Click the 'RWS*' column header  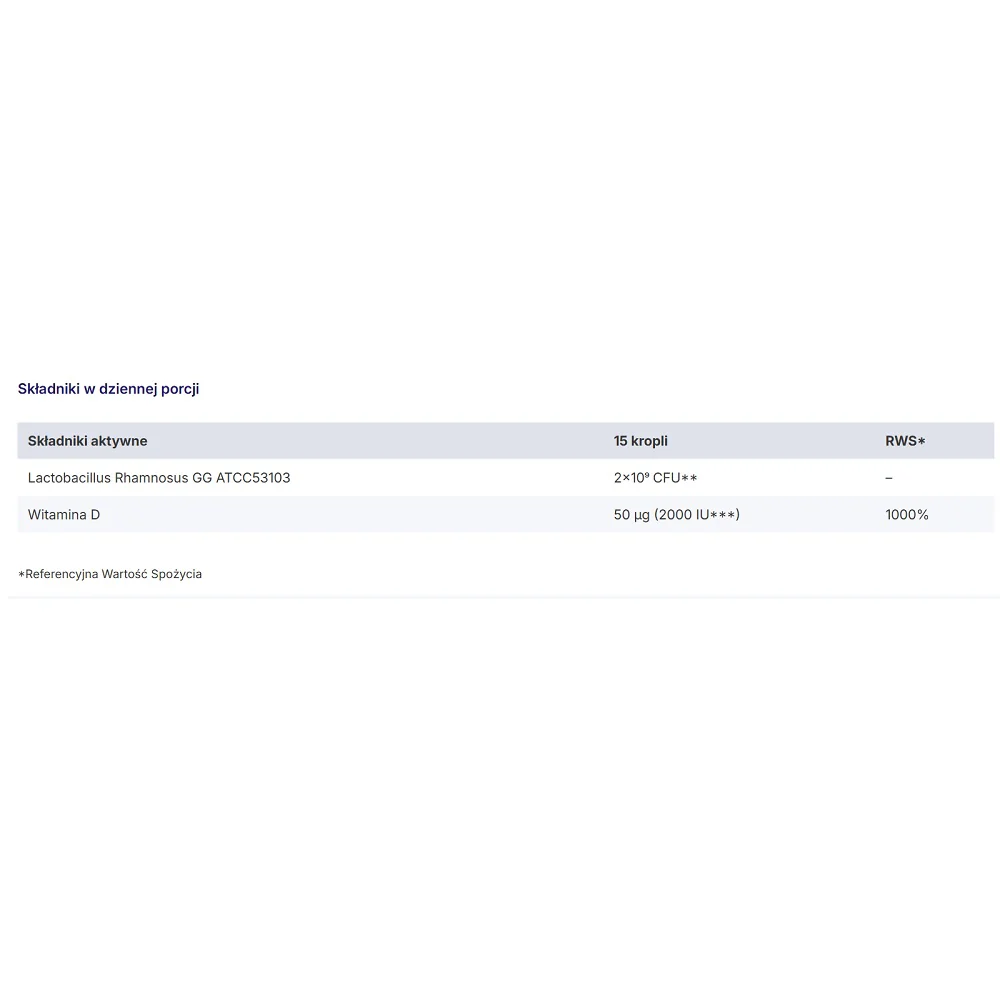905,441
